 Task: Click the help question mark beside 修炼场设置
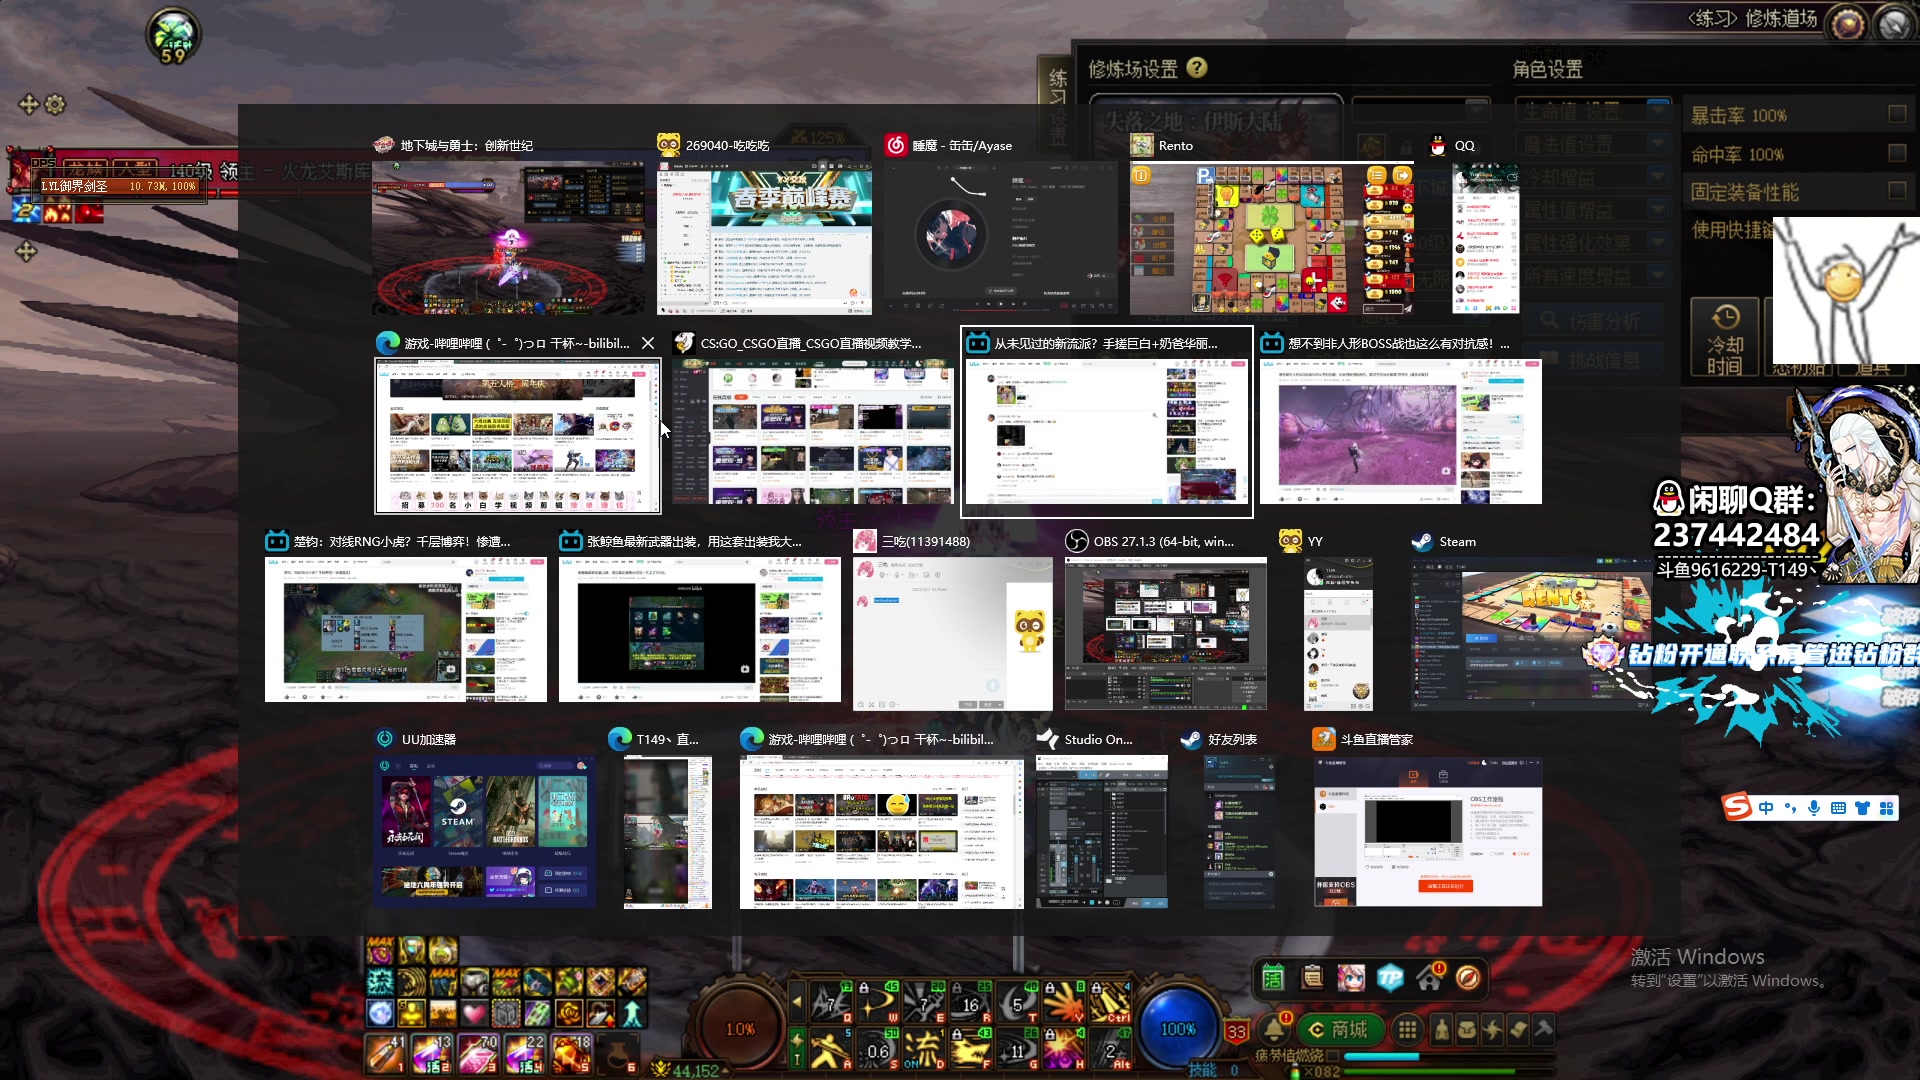1196,67
